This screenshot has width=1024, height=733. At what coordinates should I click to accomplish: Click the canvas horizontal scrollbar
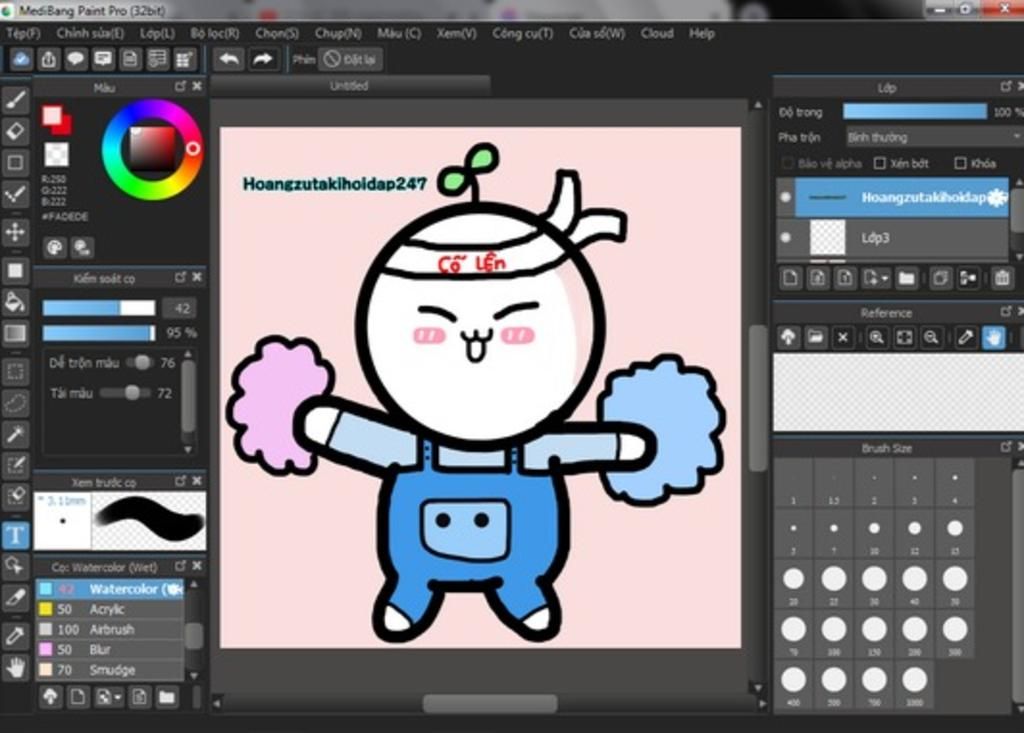[490, 704]
